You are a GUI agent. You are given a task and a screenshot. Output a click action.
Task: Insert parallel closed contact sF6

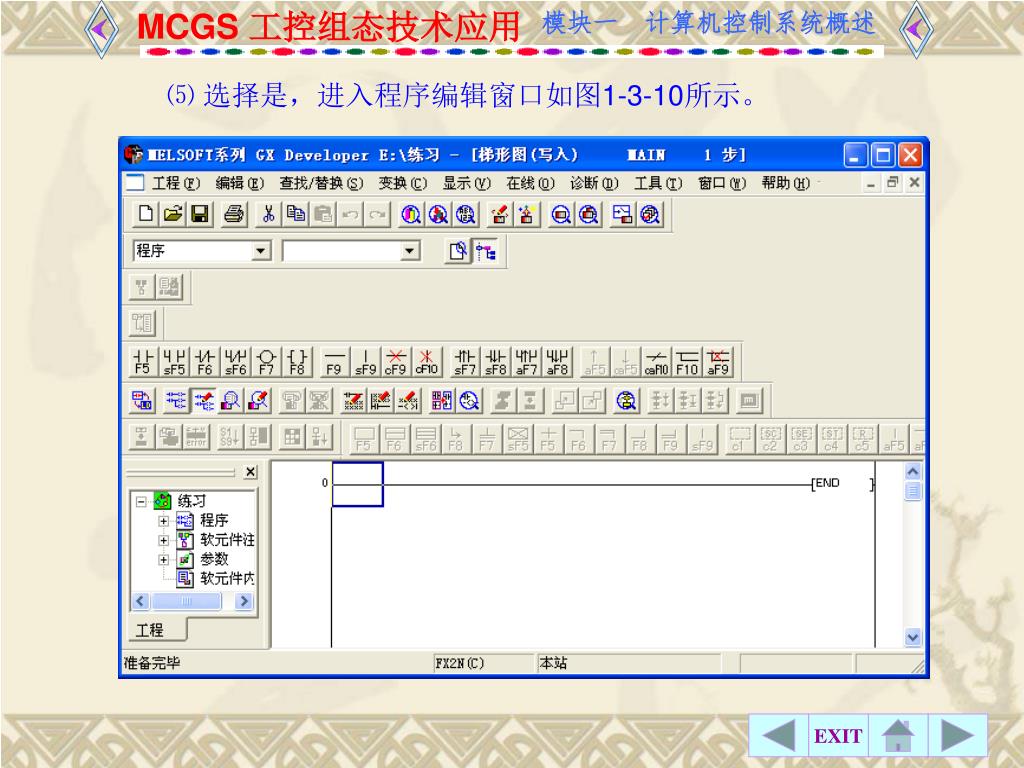pyautogui.click(x=236, y=362)
